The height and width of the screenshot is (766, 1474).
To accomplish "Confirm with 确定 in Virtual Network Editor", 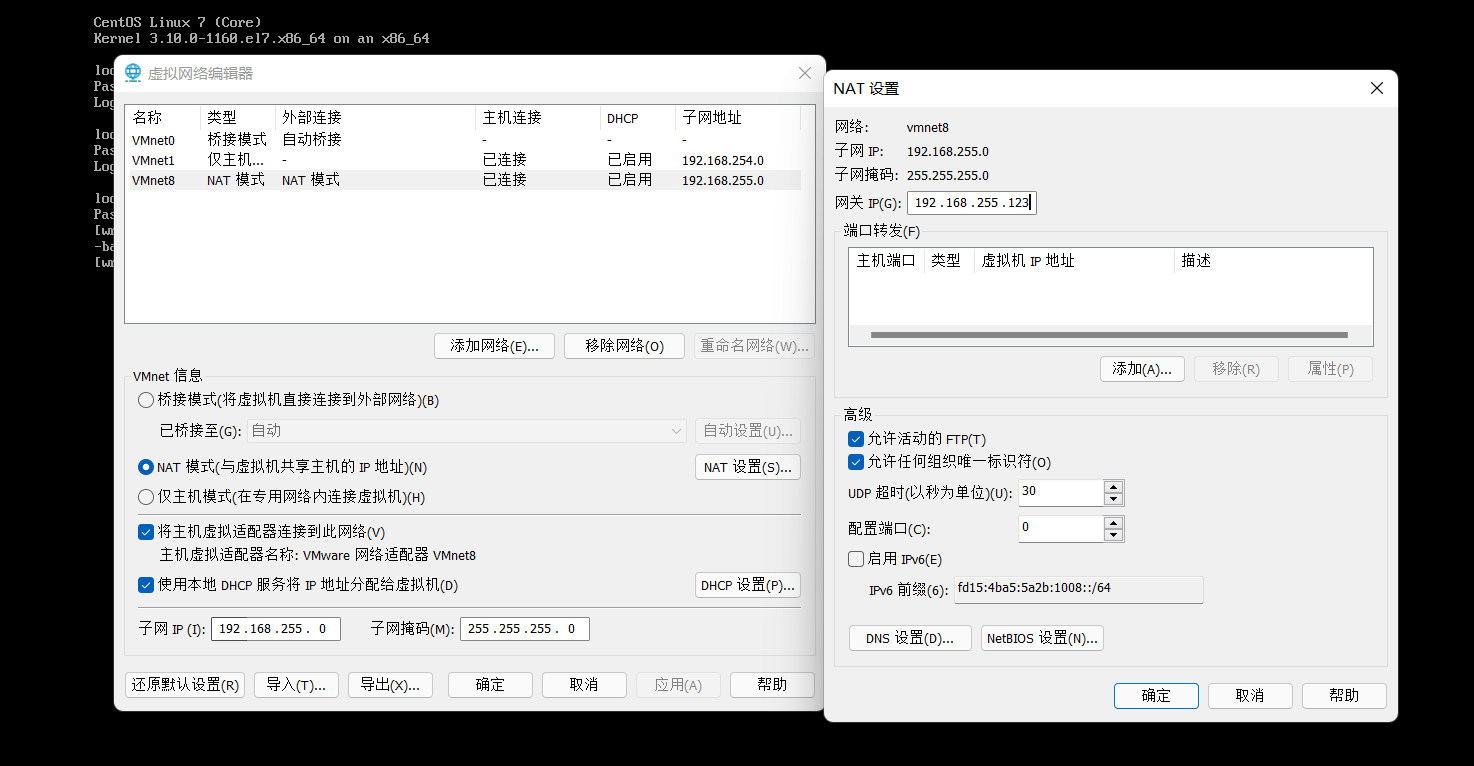I will (490, 685).
